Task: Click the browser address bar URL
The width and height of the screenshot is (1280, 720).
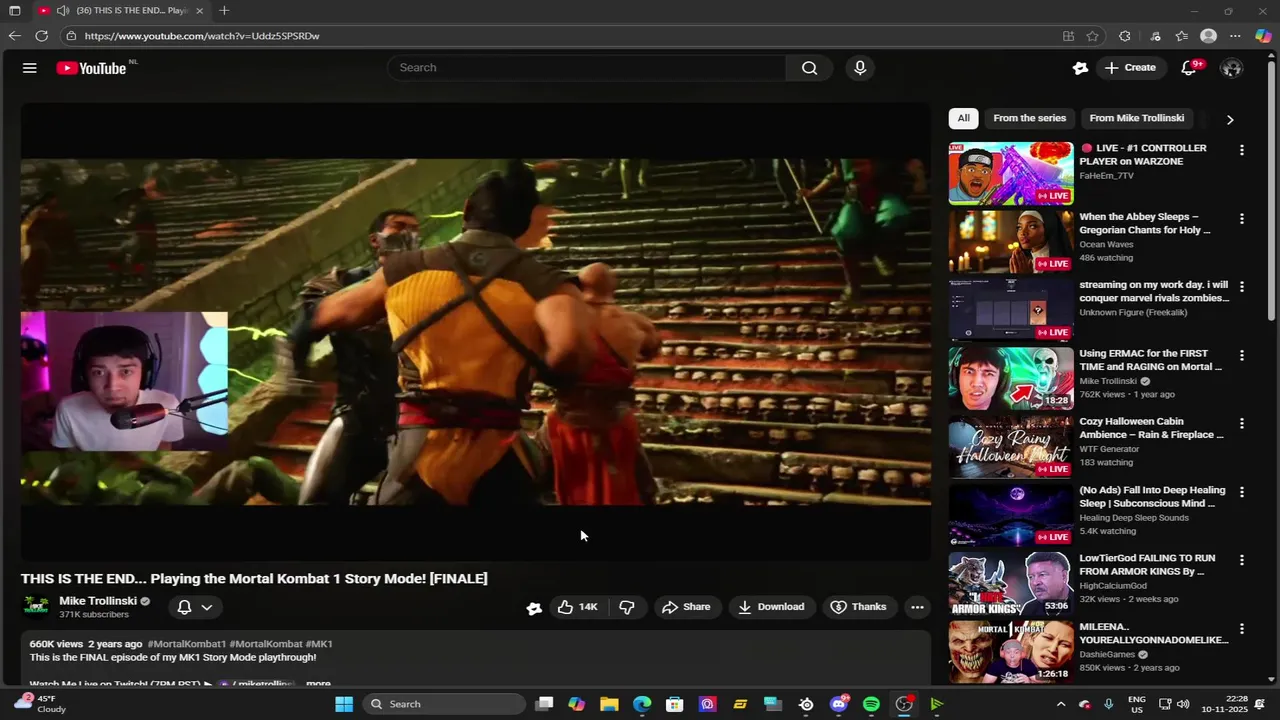Action: point(202,36)
